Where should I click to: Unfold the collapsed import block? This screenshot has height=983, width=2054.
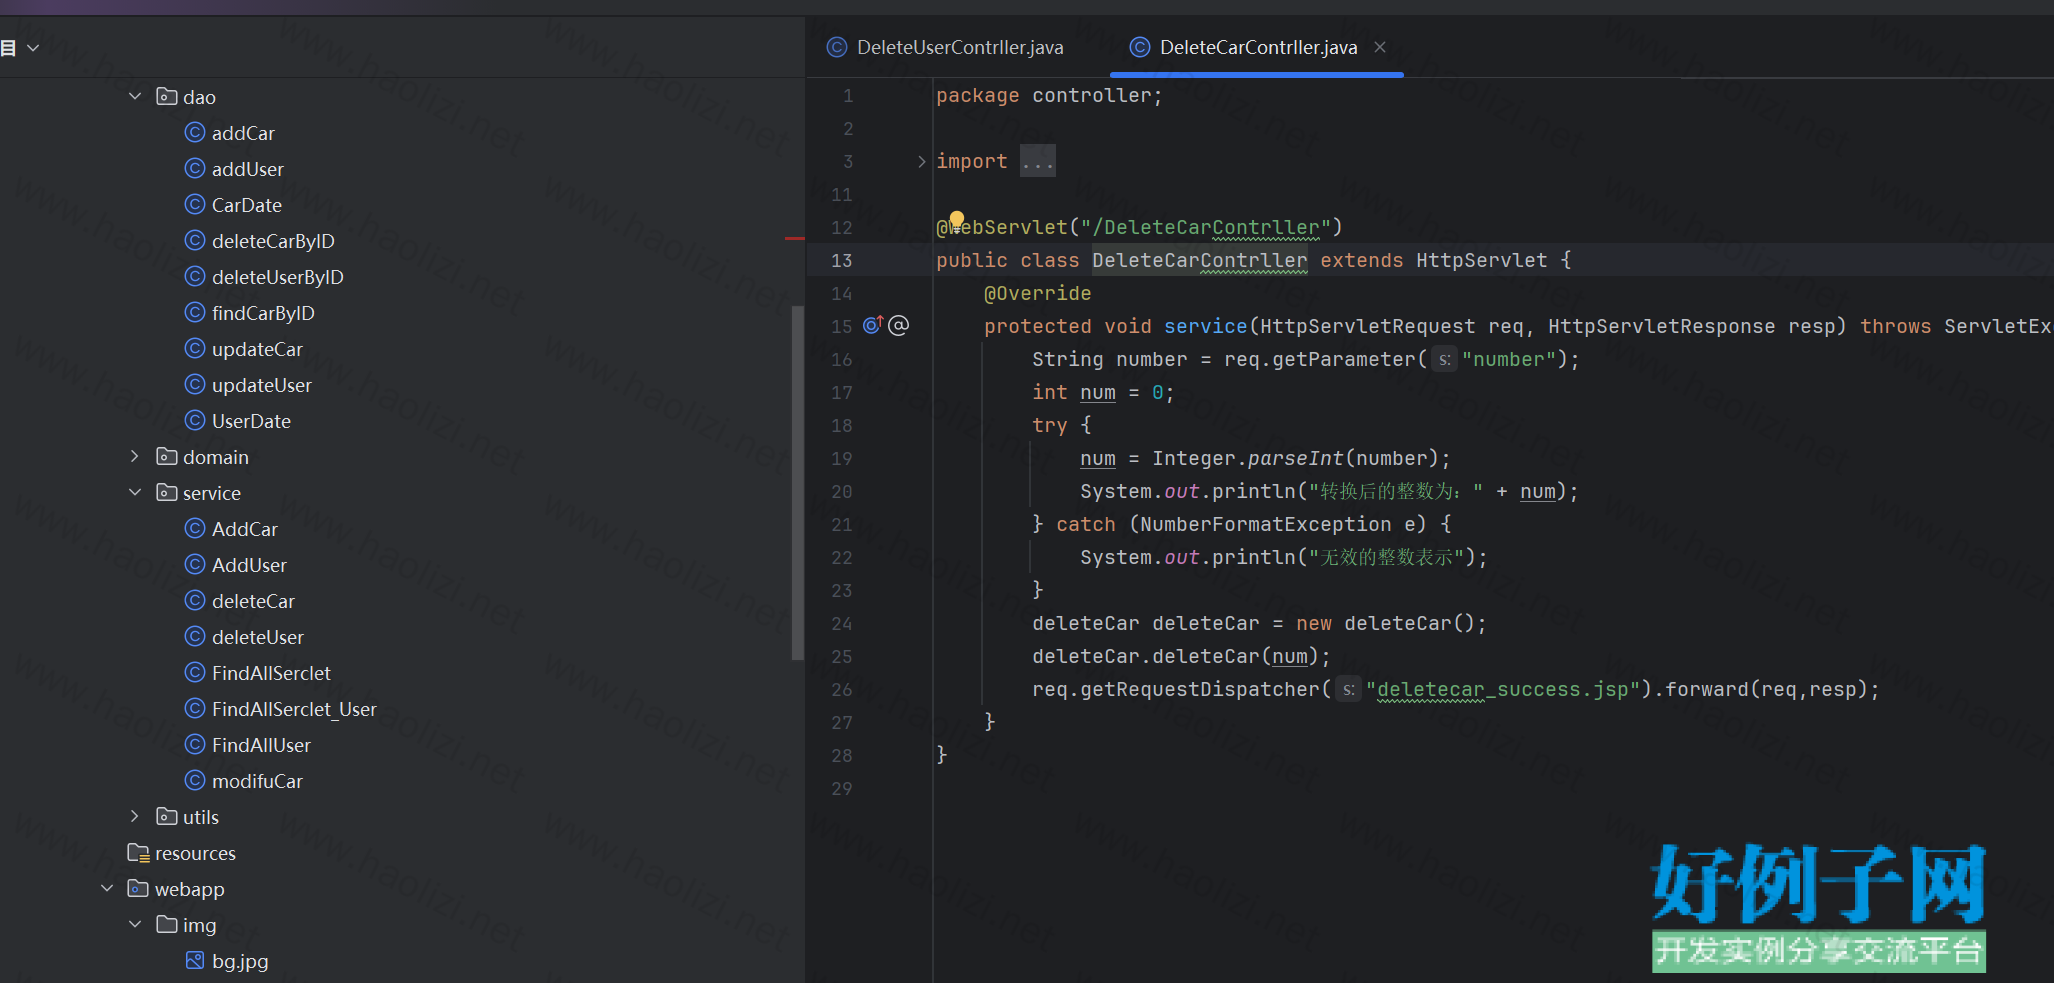pos(921,161)
